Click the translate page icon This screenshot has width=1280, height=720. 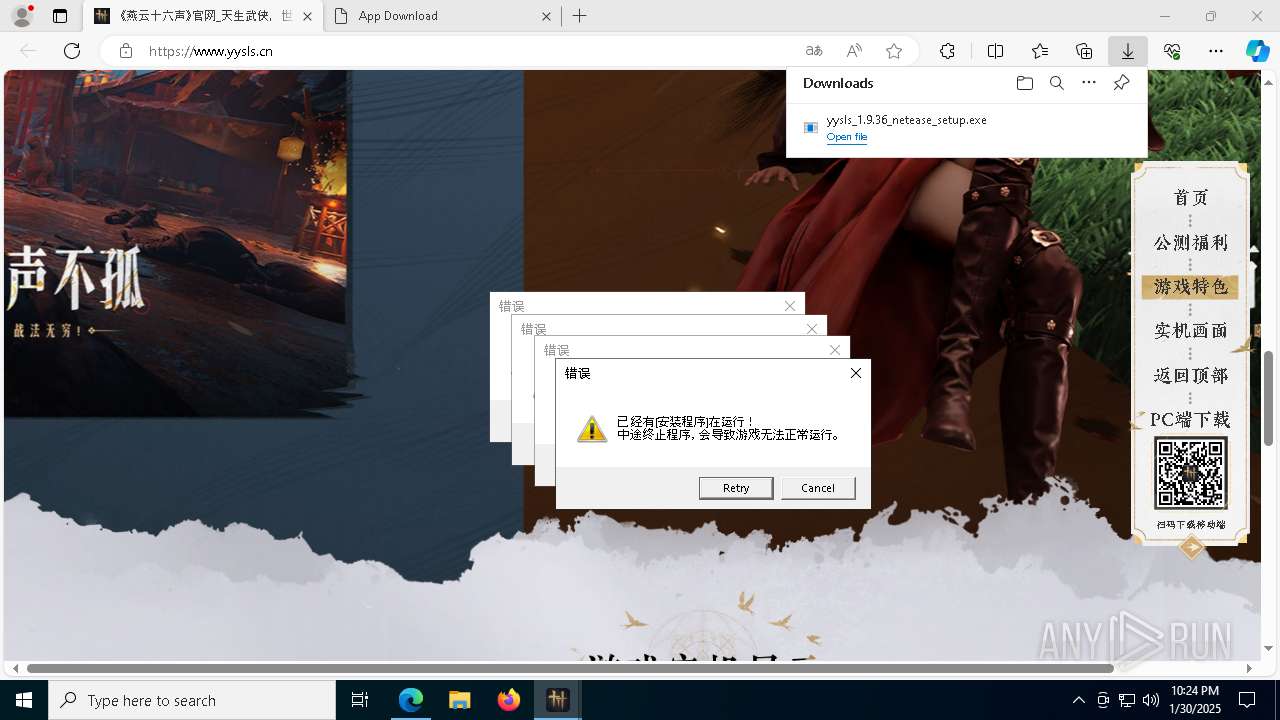tap(814, 51)
